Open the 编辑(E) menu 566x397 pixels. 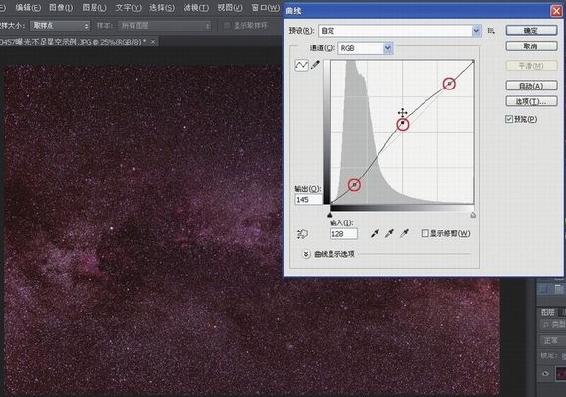[28, 7]
